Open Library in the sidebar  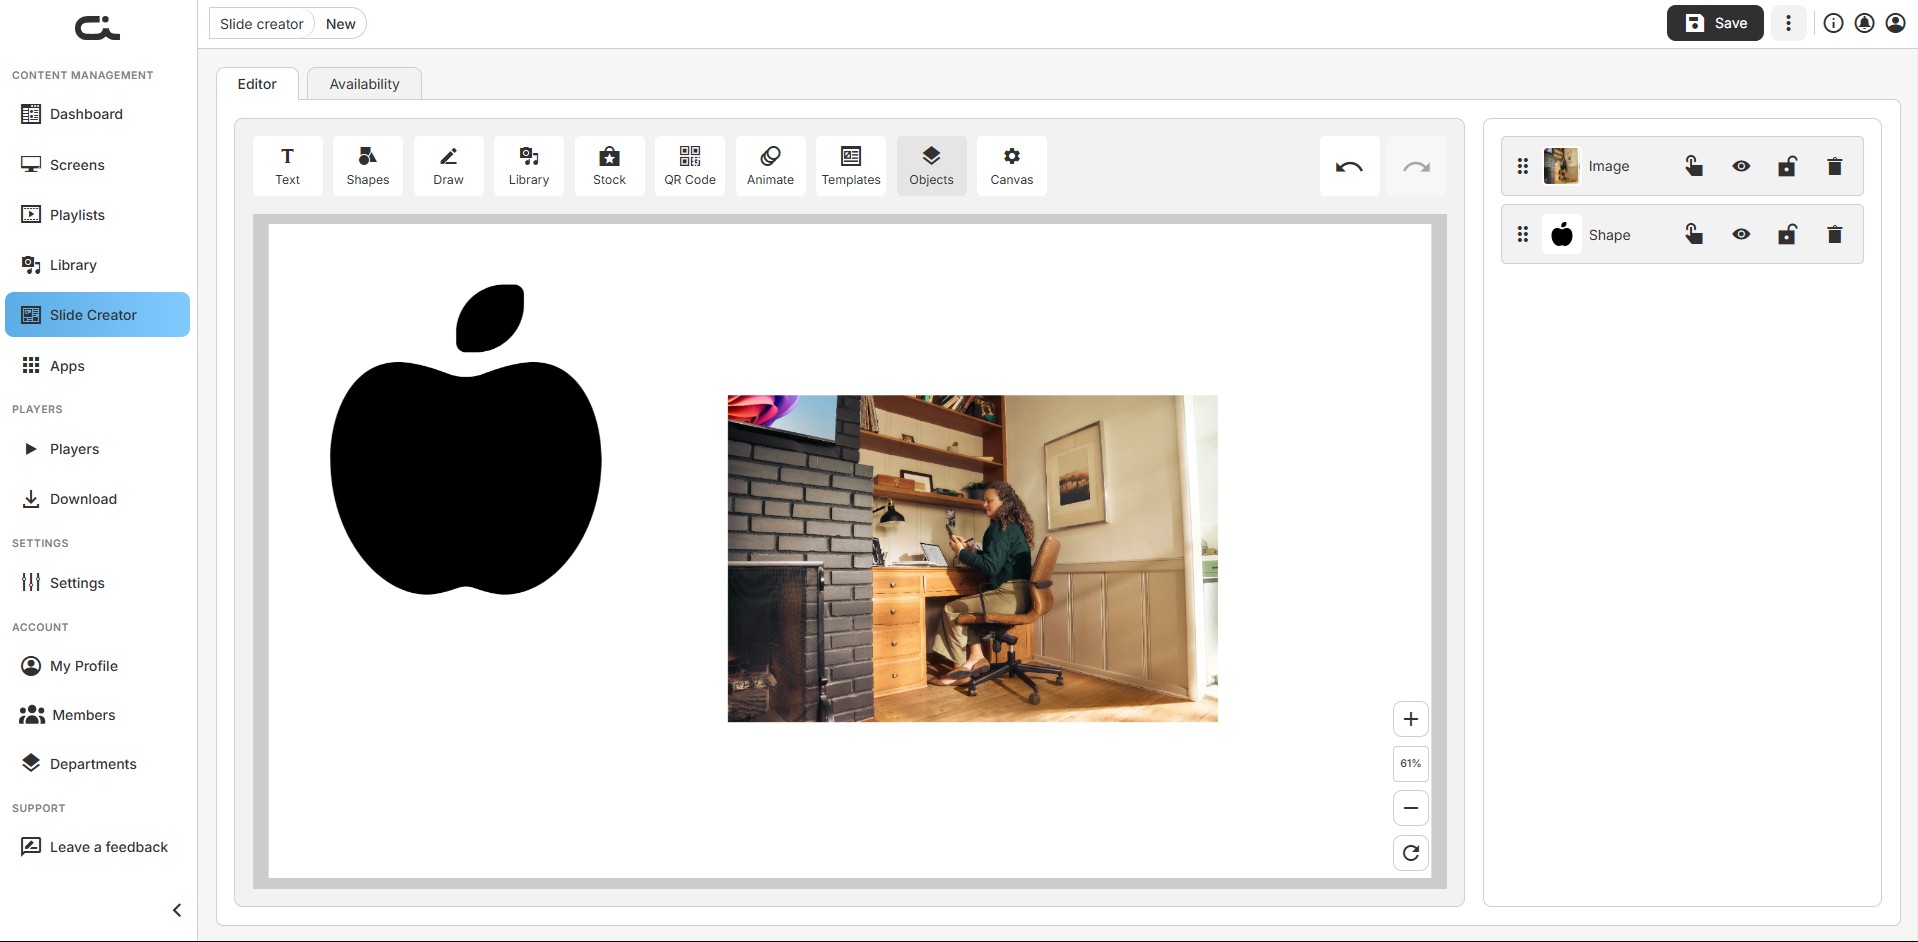tap(97, 265)
